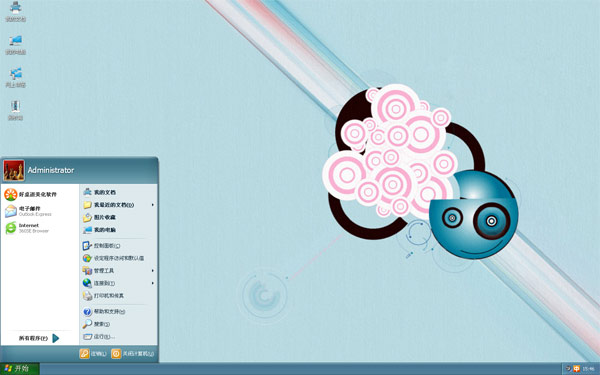Expand the 我最近的文档 submenu arrow

(x=152, y=205)
